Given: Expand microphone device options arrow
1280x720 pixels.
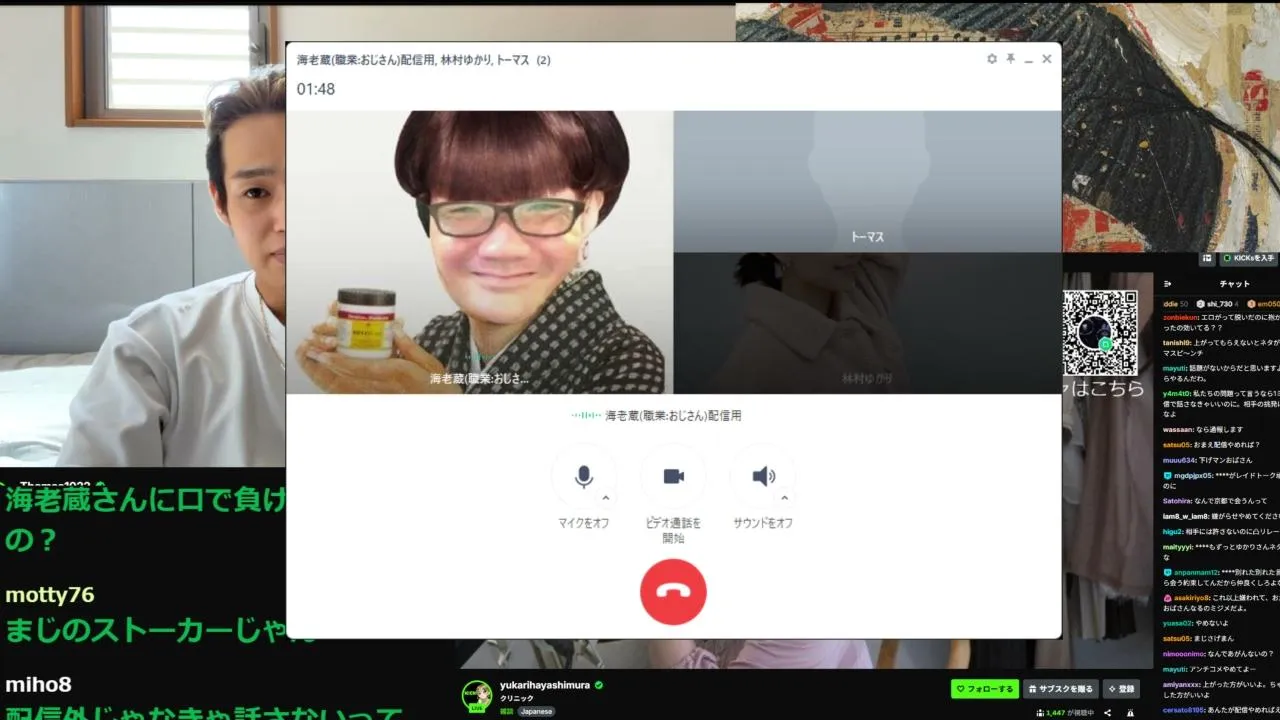Looking at the screenshot, I should [x=606, y=498].
